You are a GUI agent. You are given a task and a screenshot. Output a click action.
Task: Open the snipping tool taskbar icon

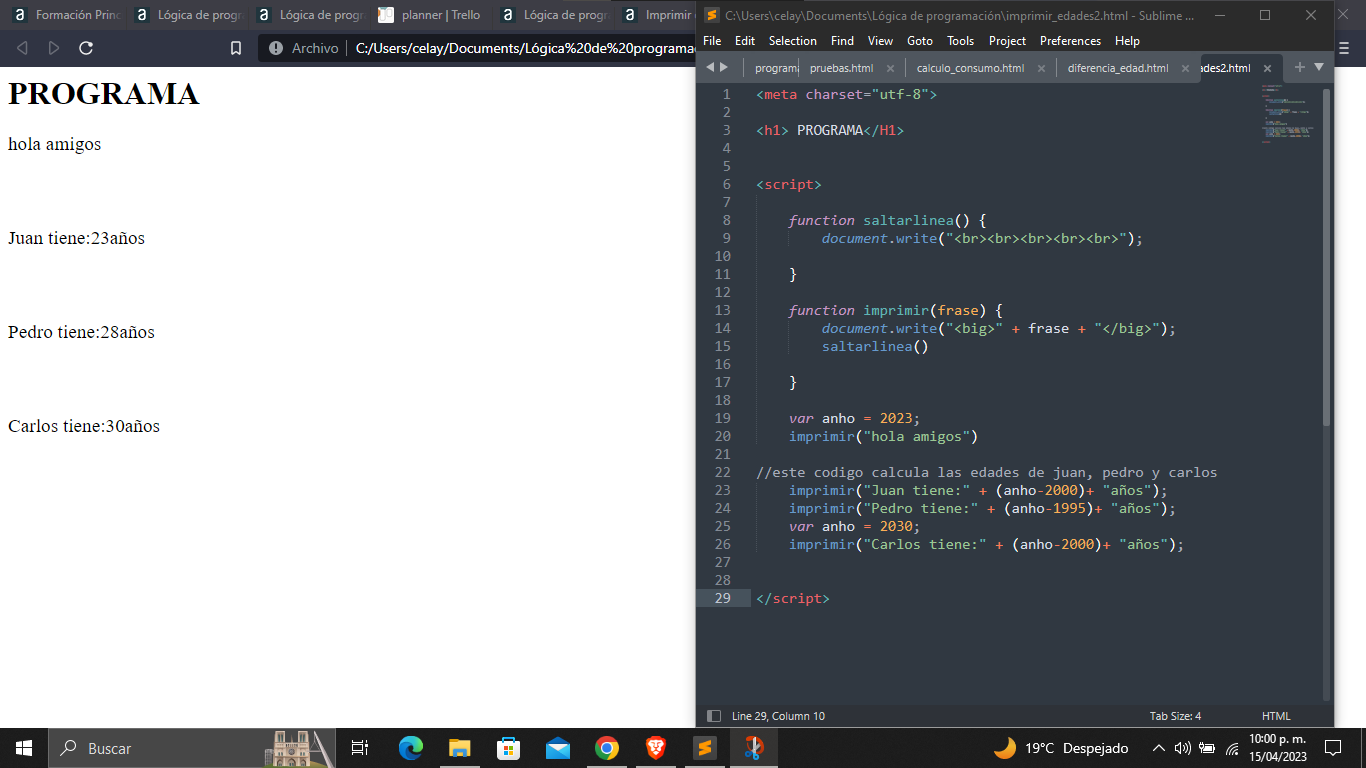[753, 748]
